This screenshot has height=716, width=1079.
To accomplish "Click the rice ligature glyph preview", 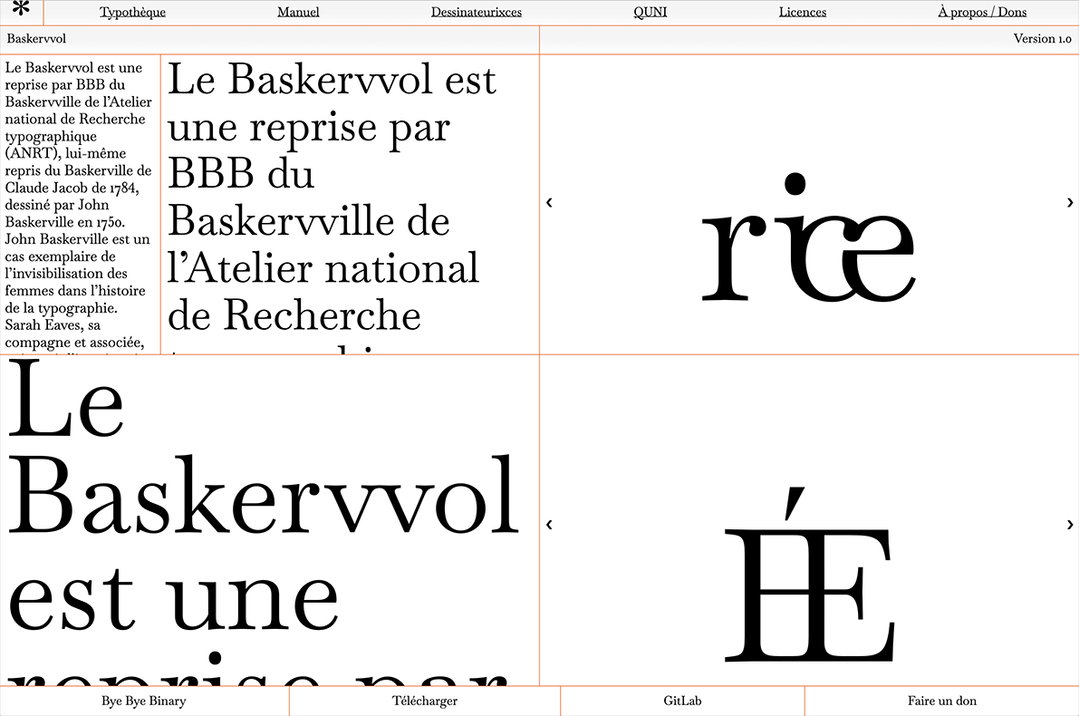I will pyautogui.click(x=809, y=238).
